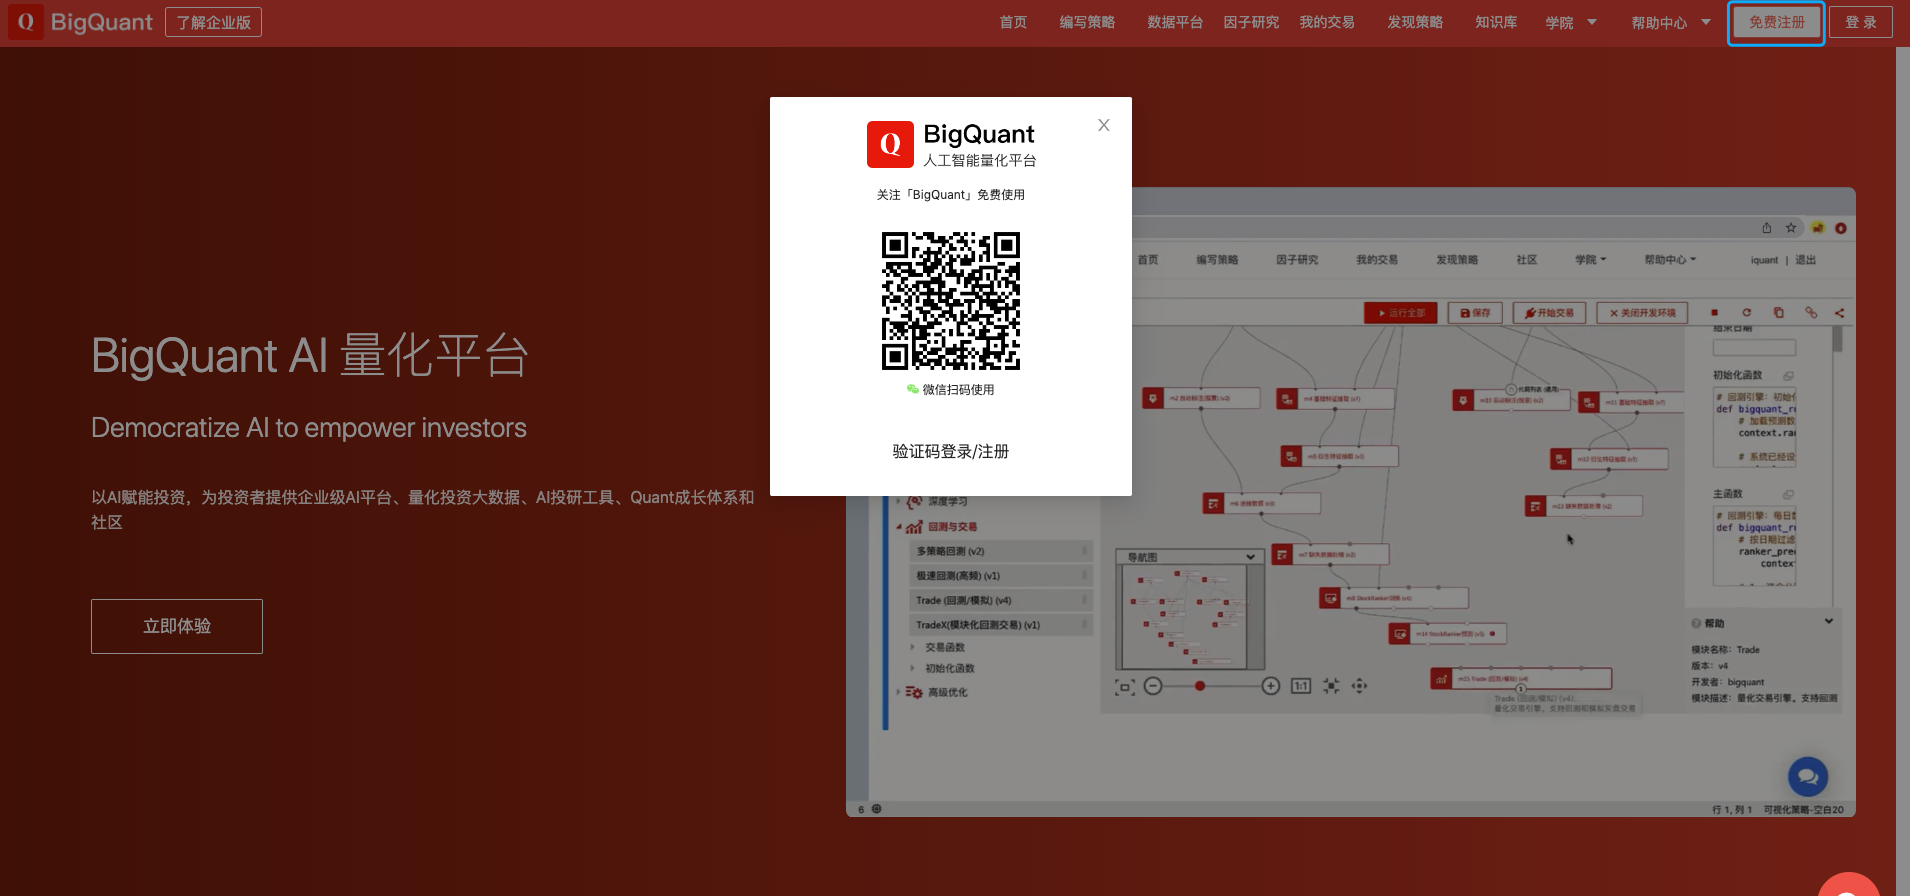Click the fit-to-screen icon beside zoom-out
The width and height of the screenshot is (1910, 896).
click(x=1125, y=687)
